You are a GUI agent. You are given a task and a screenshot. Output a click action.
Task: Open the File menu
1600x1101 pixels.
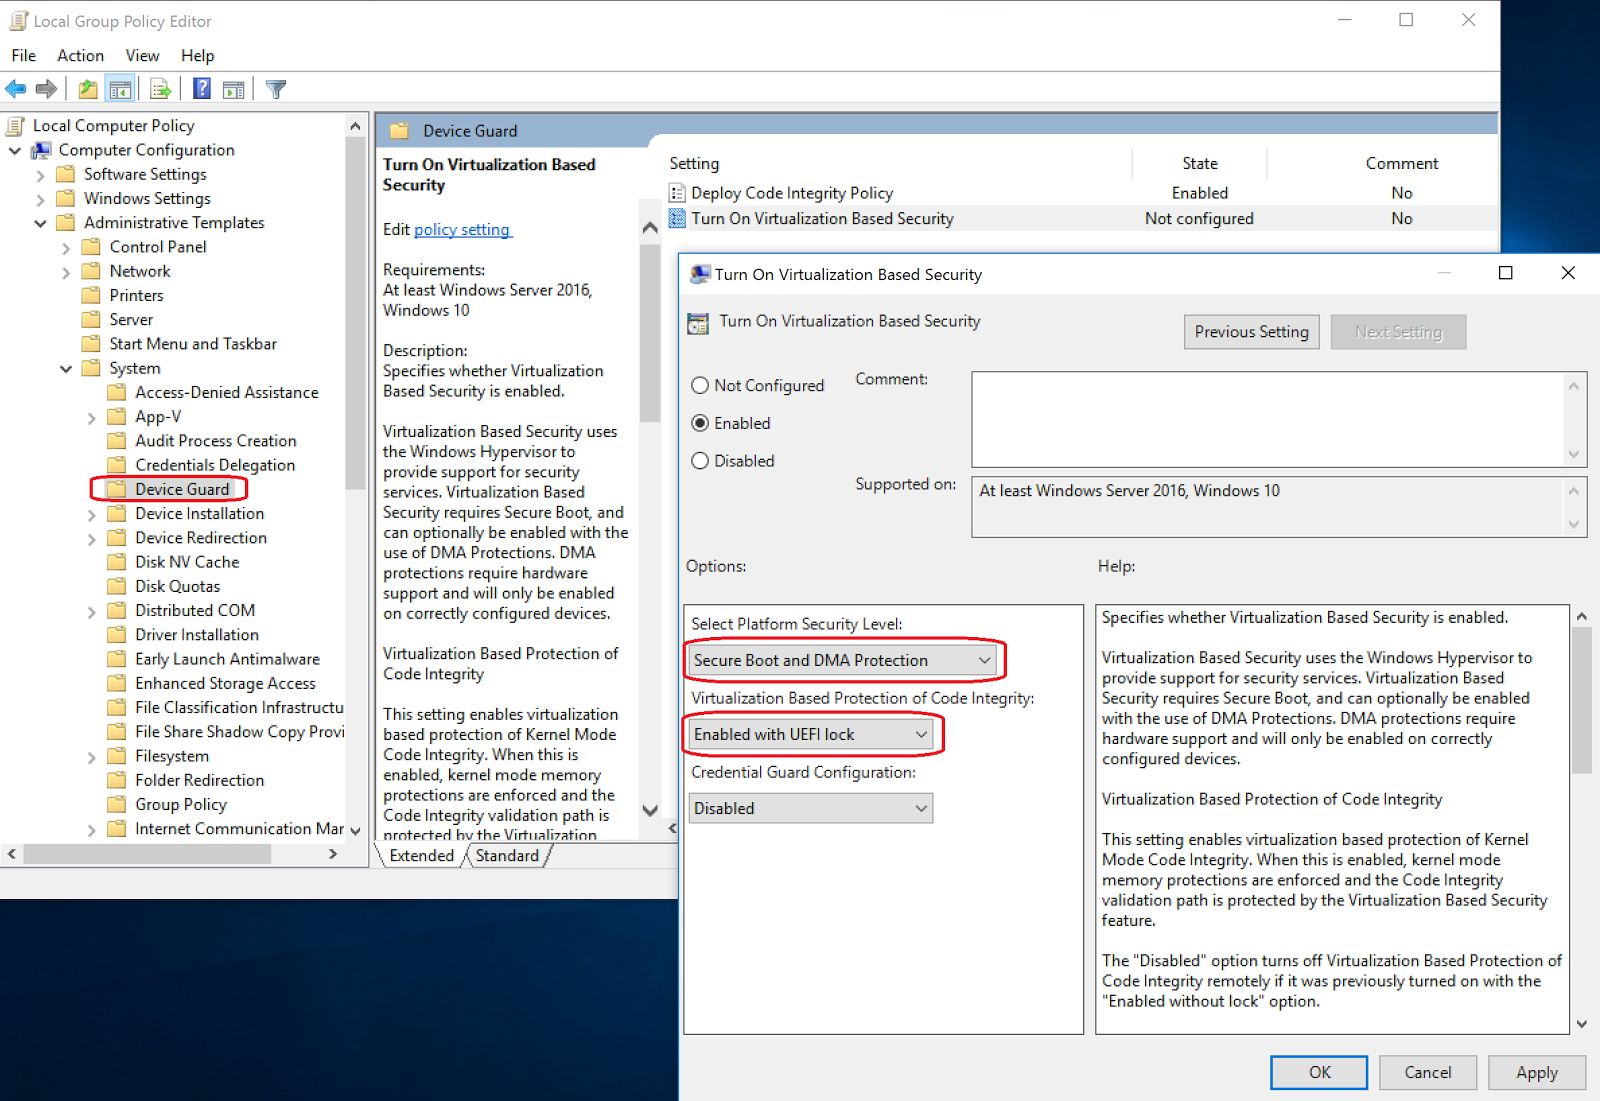click(x=23, y=56)
